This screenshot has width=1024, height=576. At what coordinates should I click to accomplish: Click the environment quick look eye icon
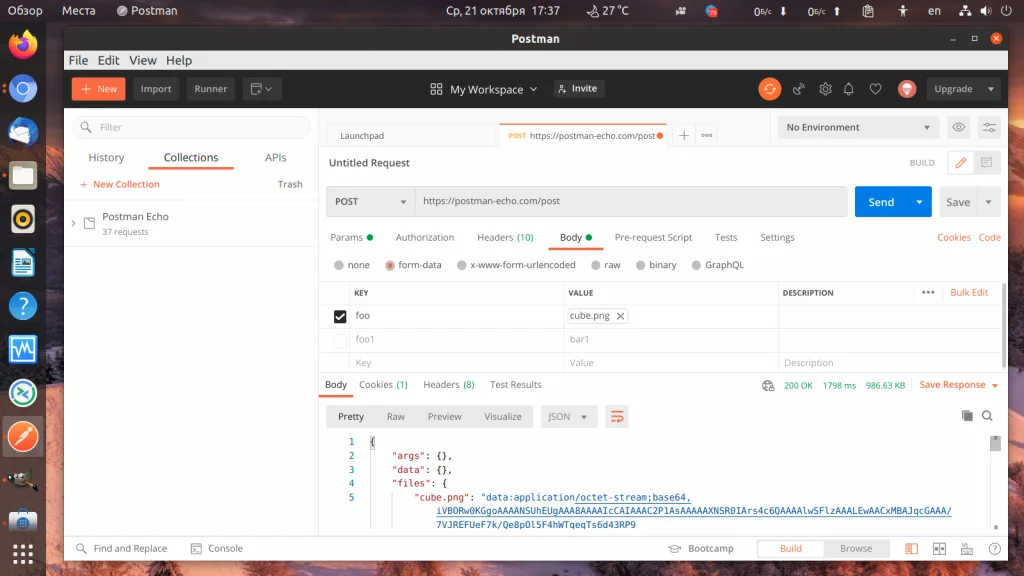959,127
